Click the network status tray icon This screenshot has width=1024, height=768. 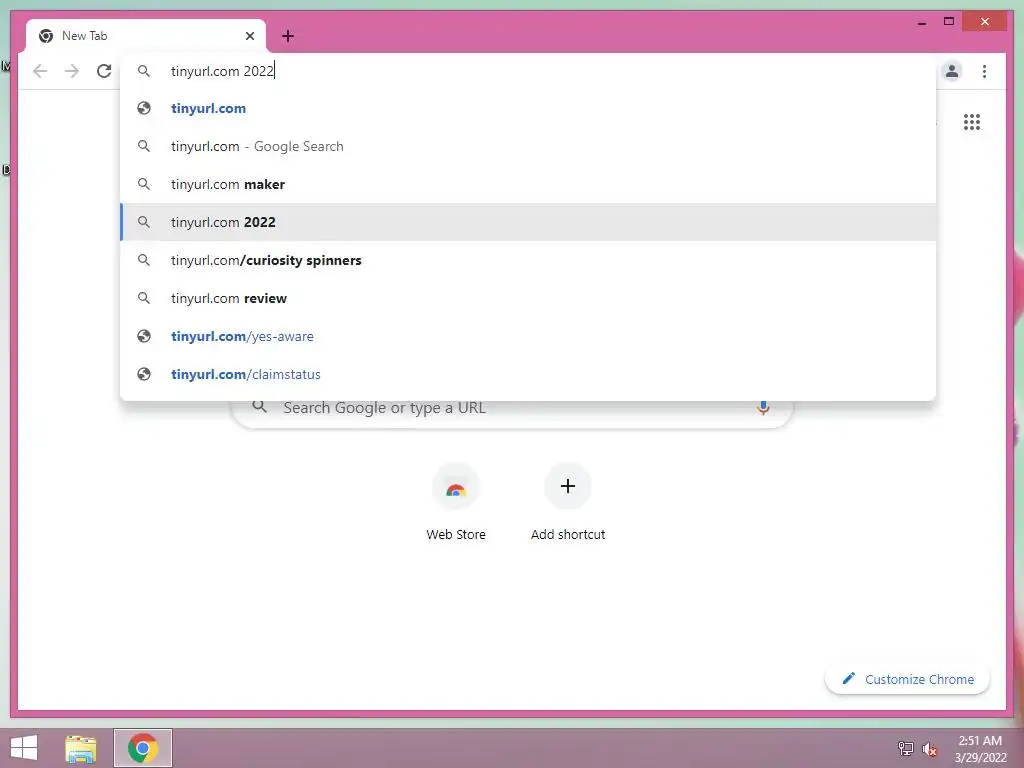(x=905, y=748)
